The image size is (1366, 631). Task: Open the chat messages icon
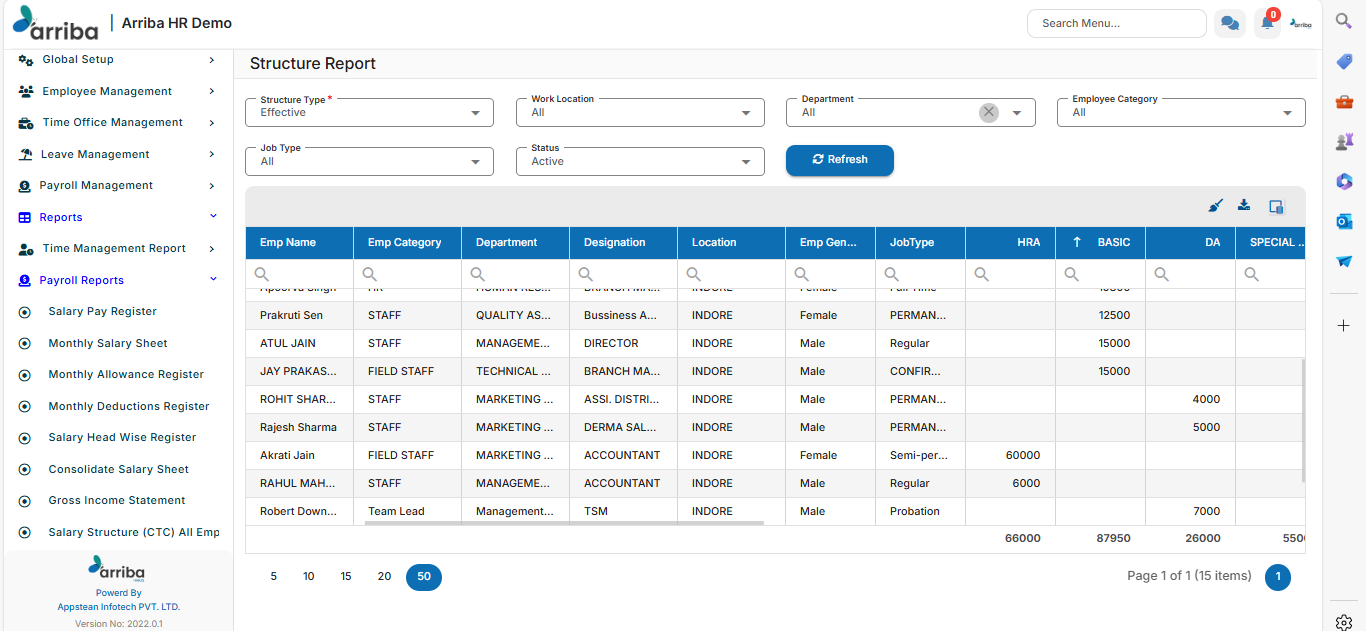[1230, 23]
